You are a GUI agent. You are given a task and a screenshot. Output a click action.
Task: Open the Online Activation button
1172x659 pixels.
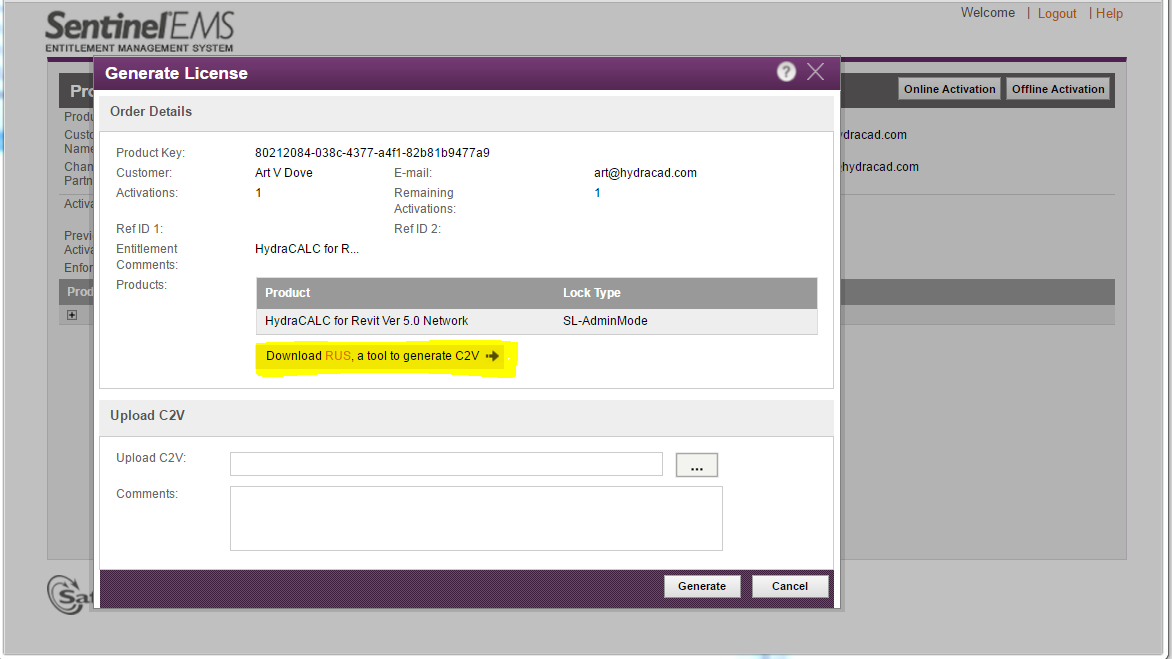pyautogui.click(x=949, y=89)
